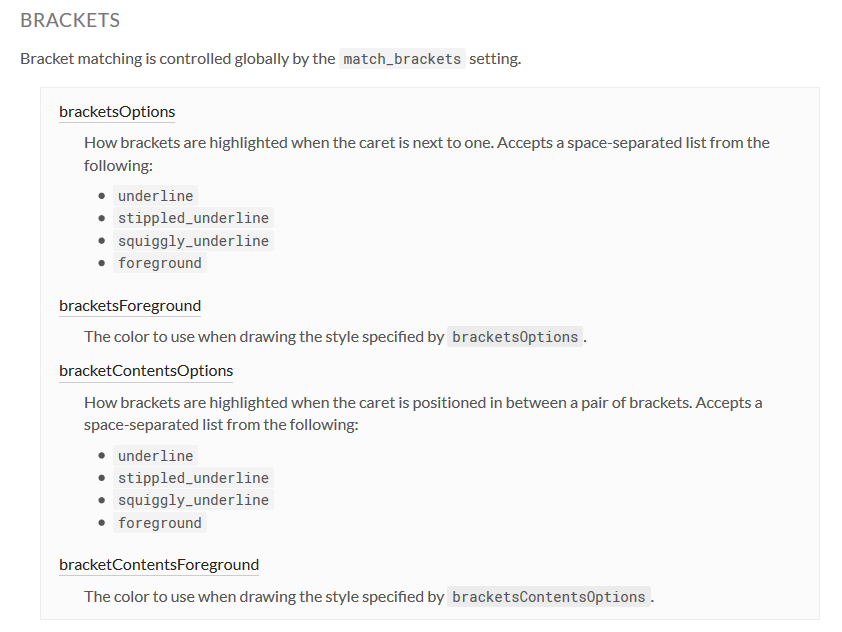Click the match_brackets setting code in the intro
The image size is (842, 632).
pos(402,59)
